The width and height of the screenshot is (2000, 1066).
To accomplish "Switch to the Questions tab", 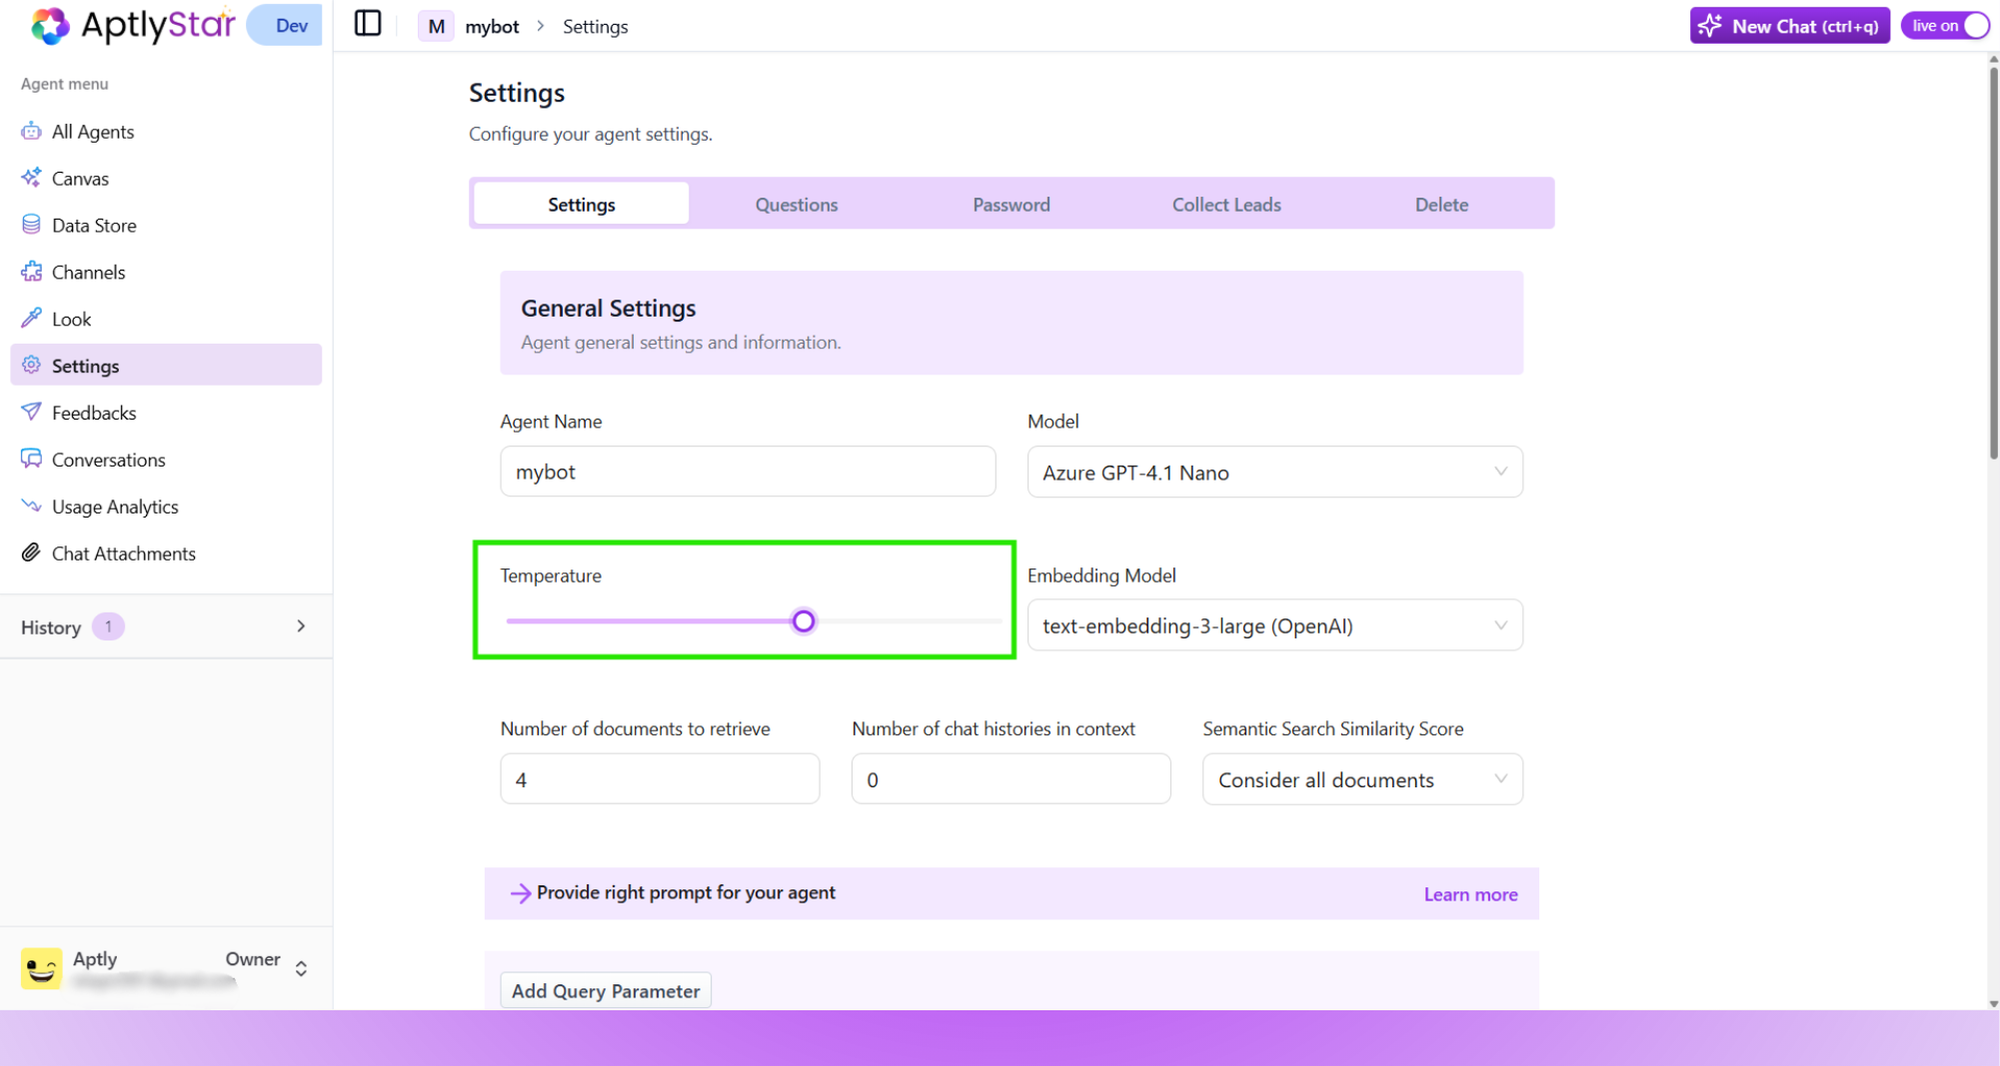I will (x=796, y=204).
